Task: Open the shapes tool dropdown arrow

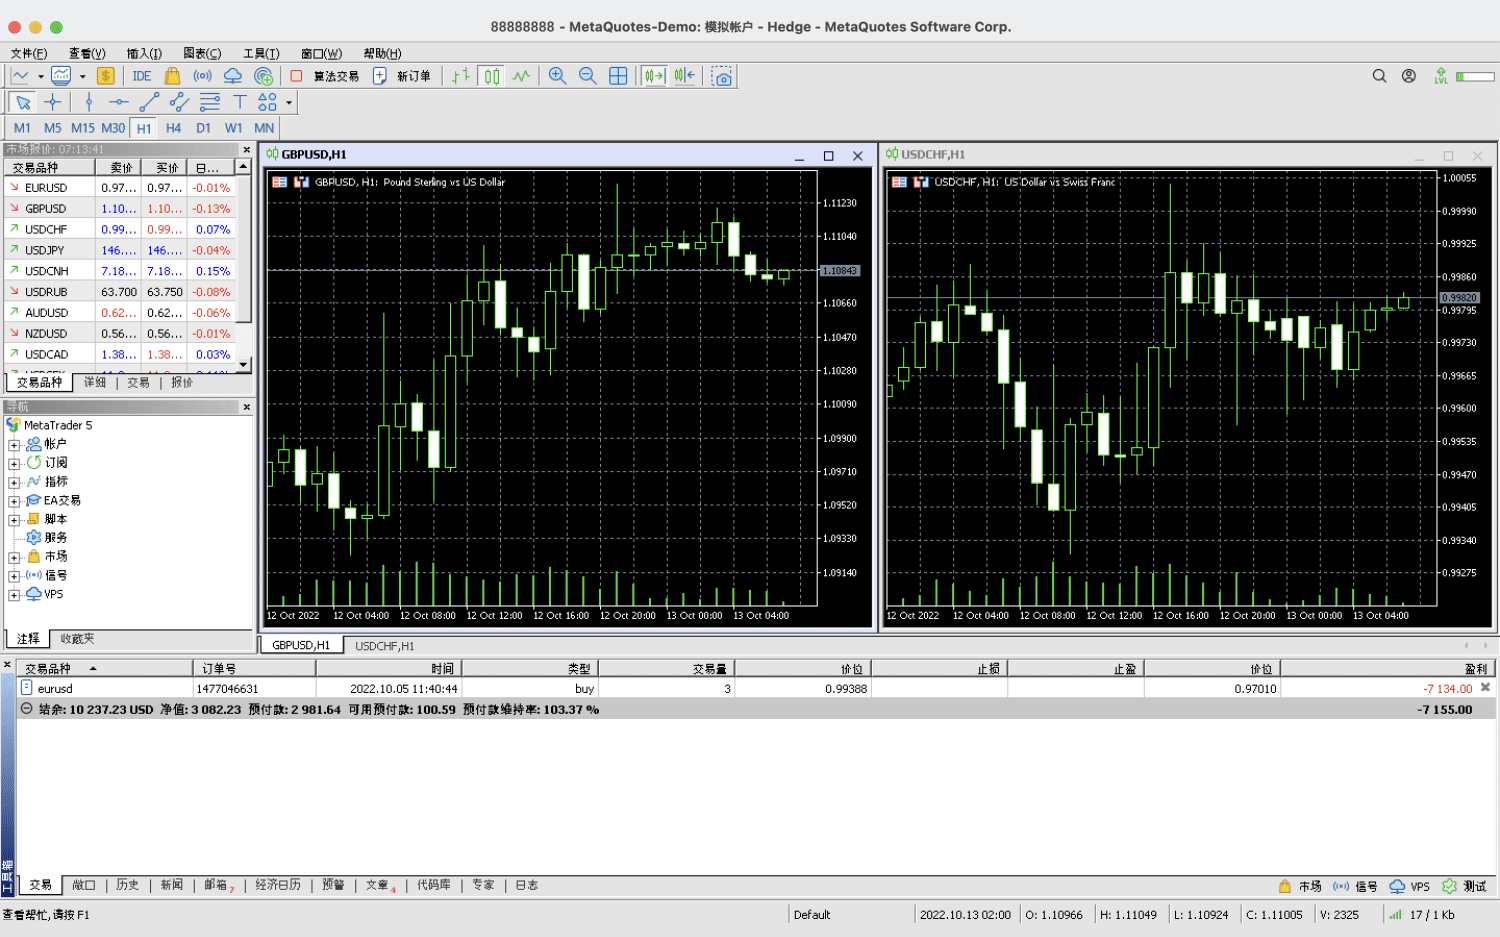Action: coord(289,102)
